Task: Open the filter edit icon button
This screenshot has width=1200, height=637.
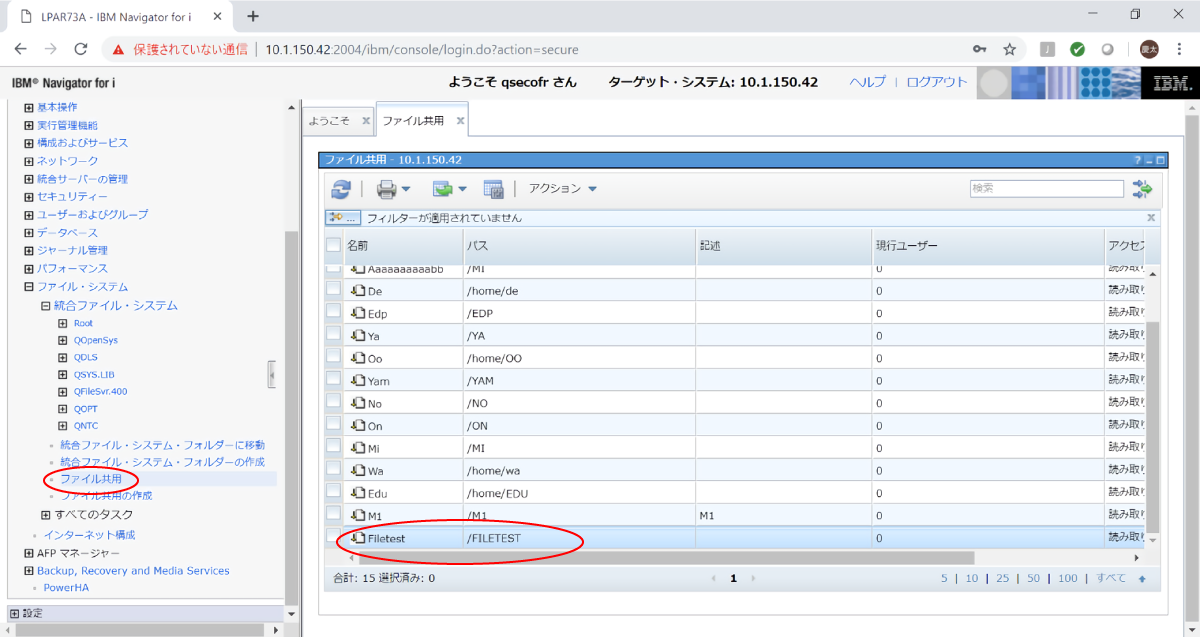Action: [x=343, y=217]
